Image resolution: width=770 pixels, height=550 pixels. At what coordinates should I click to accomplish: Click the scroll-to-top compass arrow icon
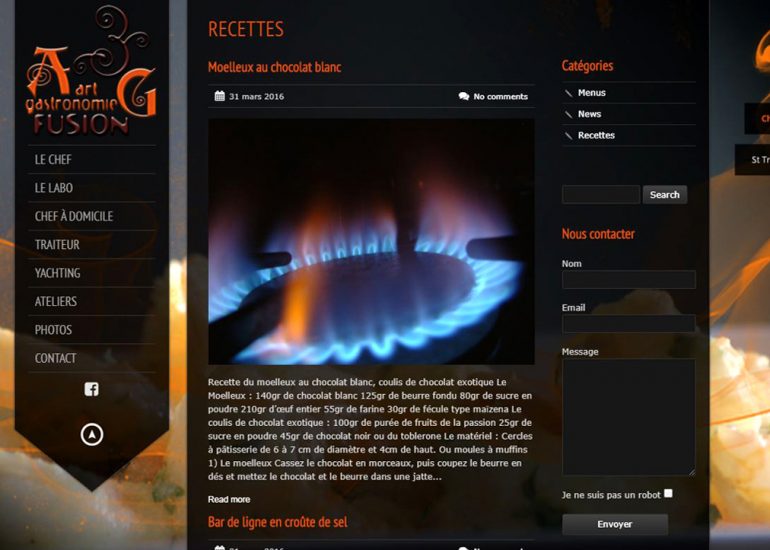tap(92, 434)
